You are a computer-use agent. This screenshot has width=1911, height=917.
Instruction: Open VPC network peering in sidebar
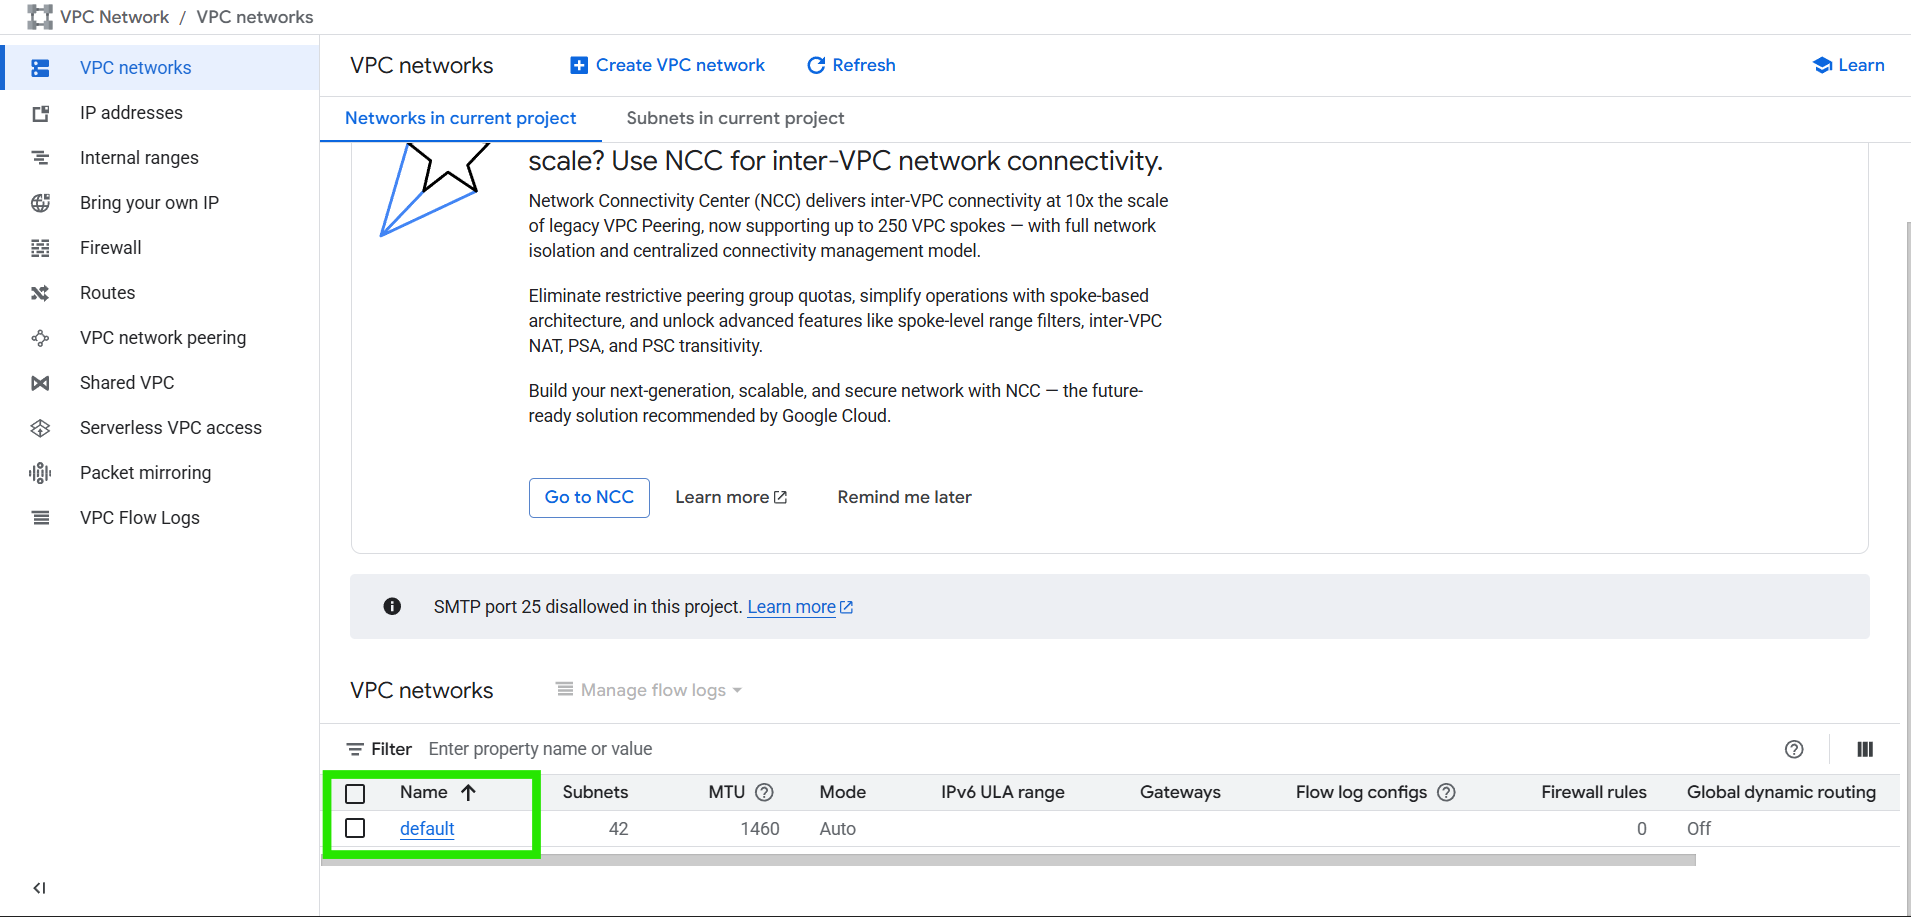tap(162, 338)
